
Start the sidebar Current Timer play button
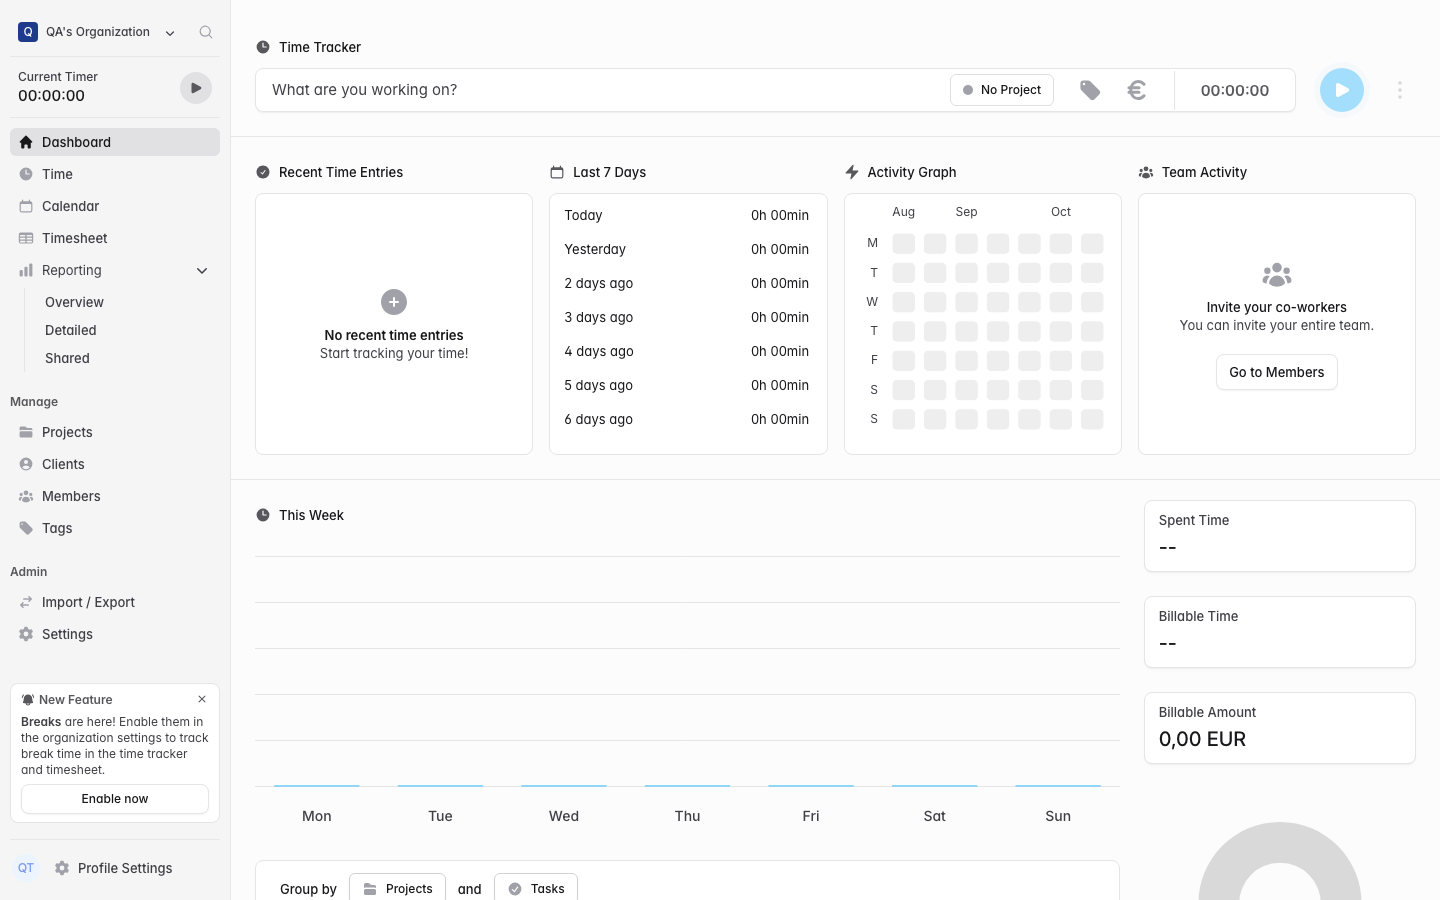(196, 88)
